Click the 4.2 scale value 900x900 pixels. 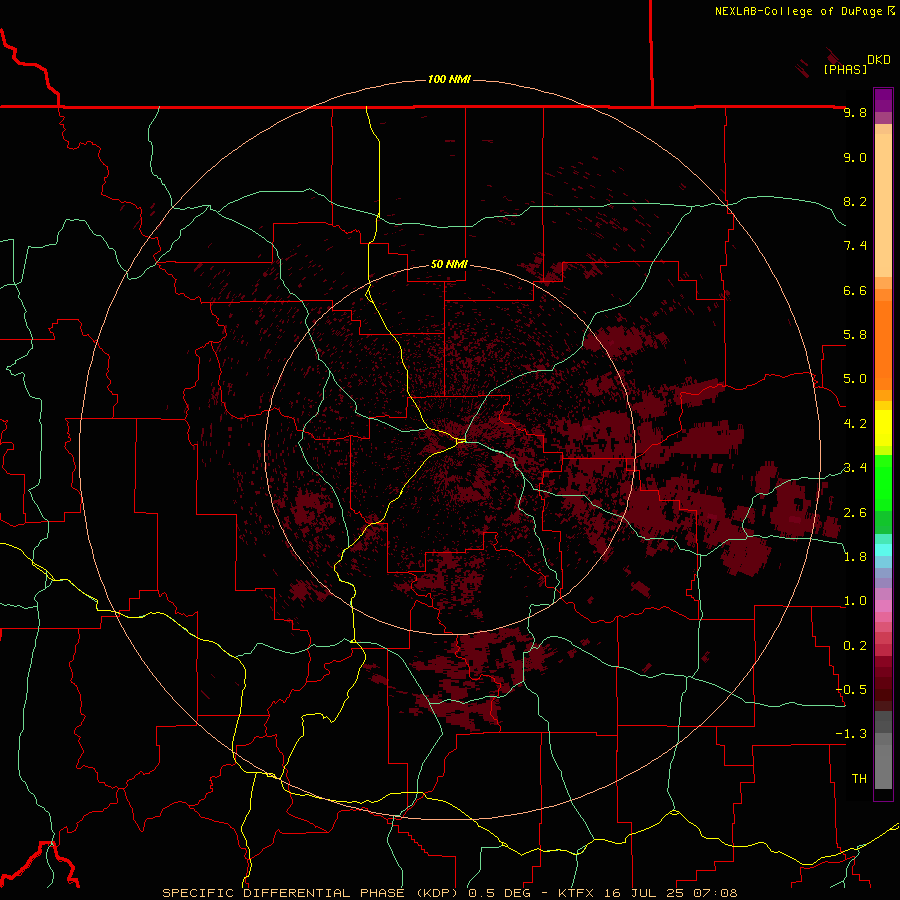[x=855, y=424]
